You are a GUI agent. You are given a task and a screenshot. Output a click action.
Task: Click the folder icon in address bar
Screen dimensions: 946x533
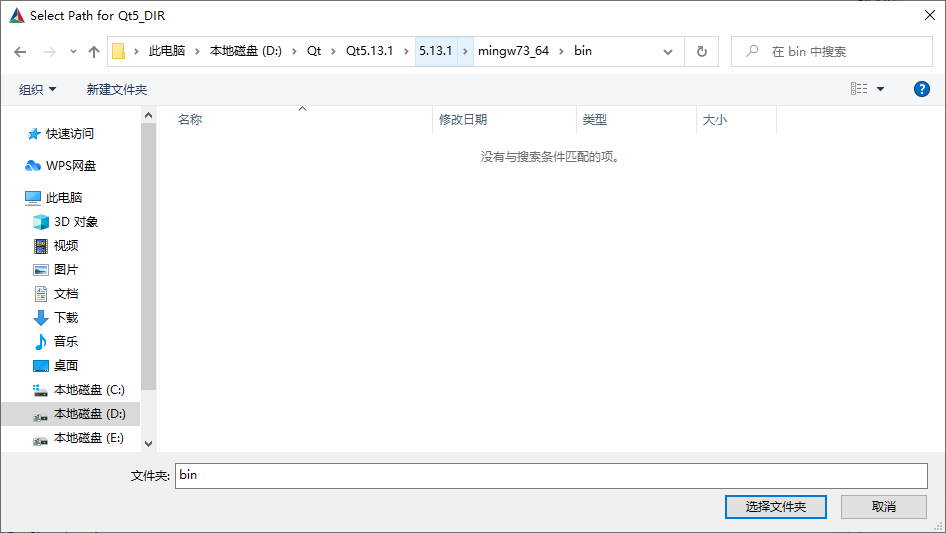click(118, 51)
